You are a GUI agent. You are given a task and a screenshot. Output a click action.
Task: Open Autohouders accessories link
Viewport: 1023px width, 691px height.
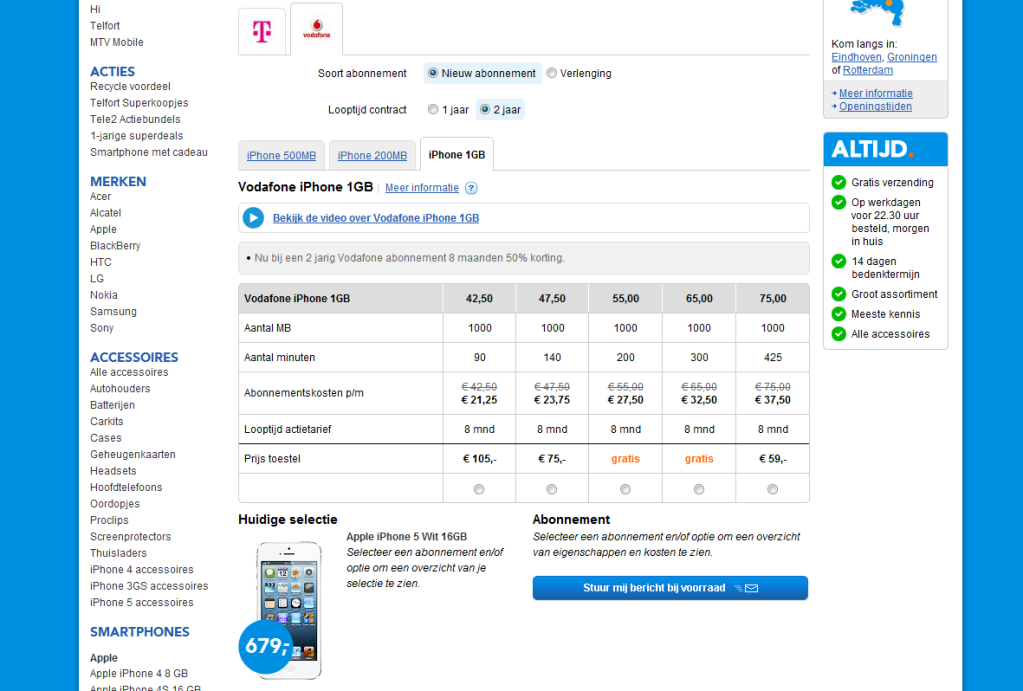(120, 389)
